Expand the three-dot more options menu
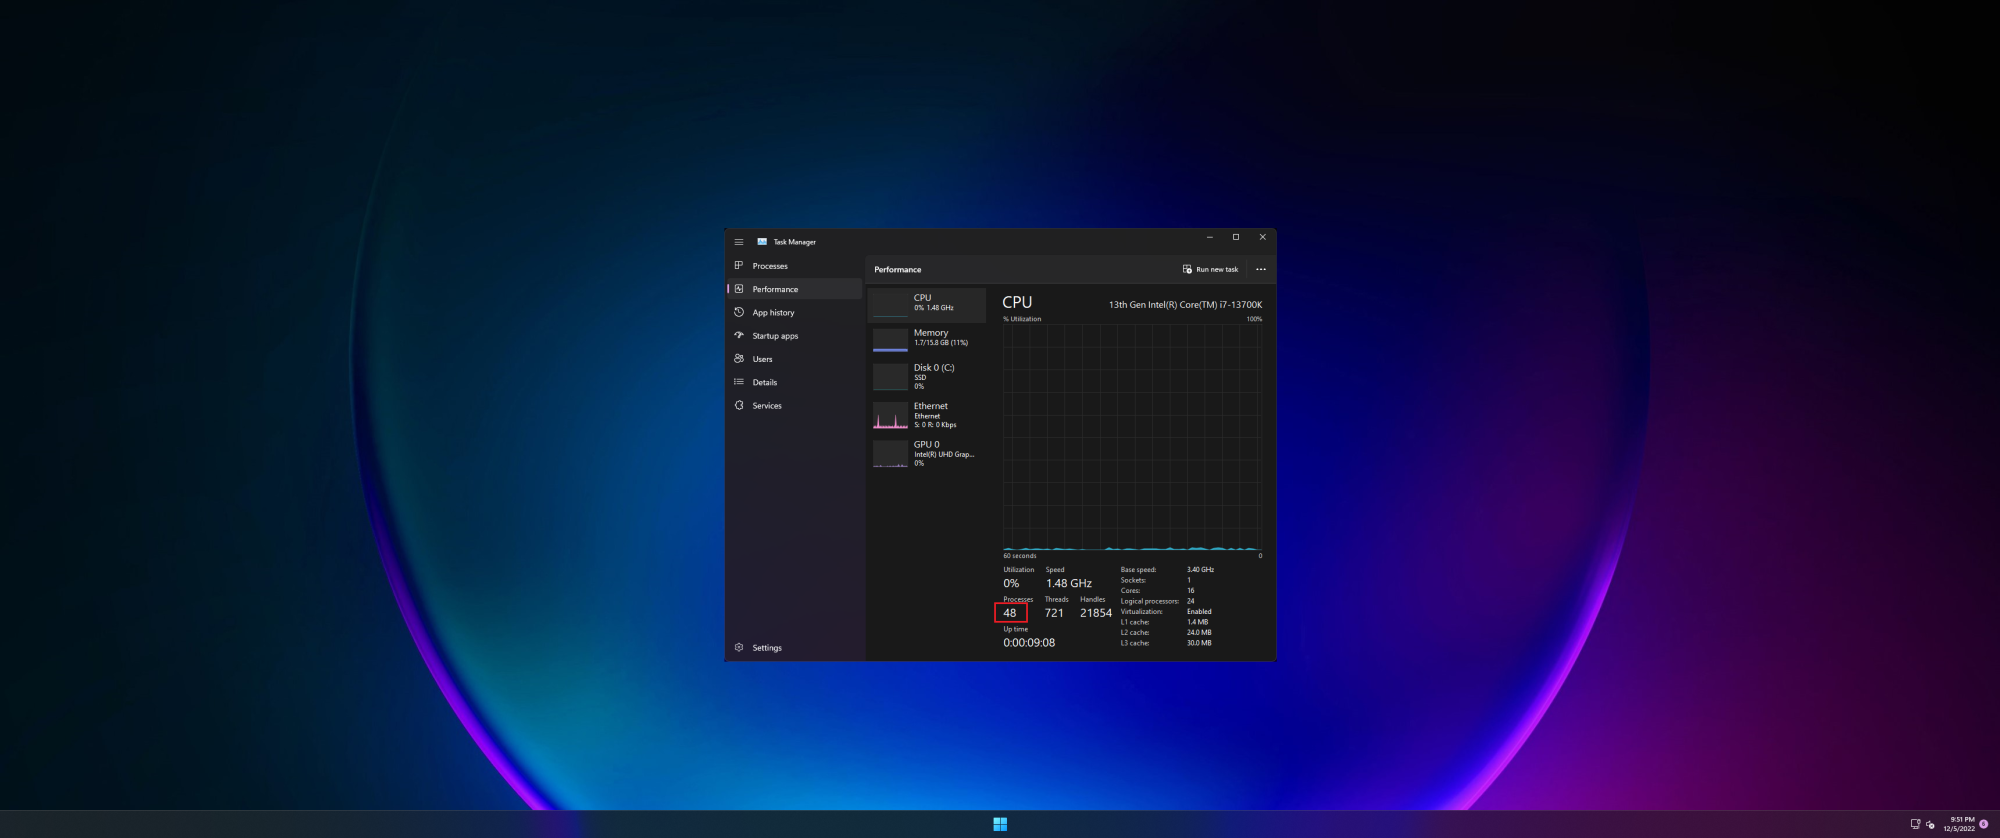 [x=1260, y=269]
